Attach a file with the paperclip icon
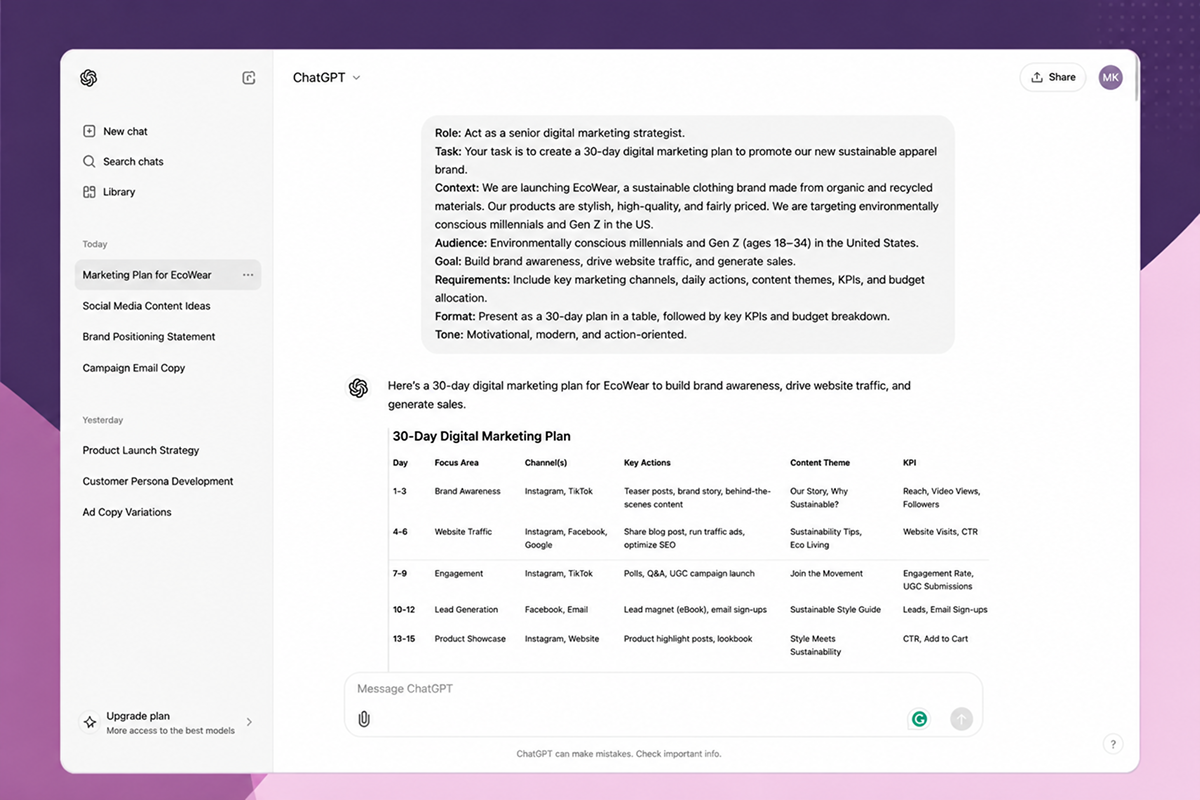Viewport: 1200px width, 800px height. click(x=364, y=719)
